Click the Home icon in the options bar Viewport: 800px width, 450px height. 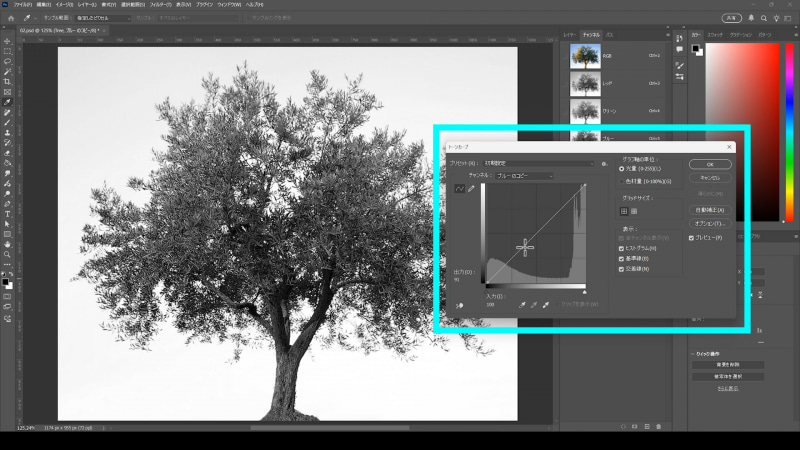[x=11, y=18]
